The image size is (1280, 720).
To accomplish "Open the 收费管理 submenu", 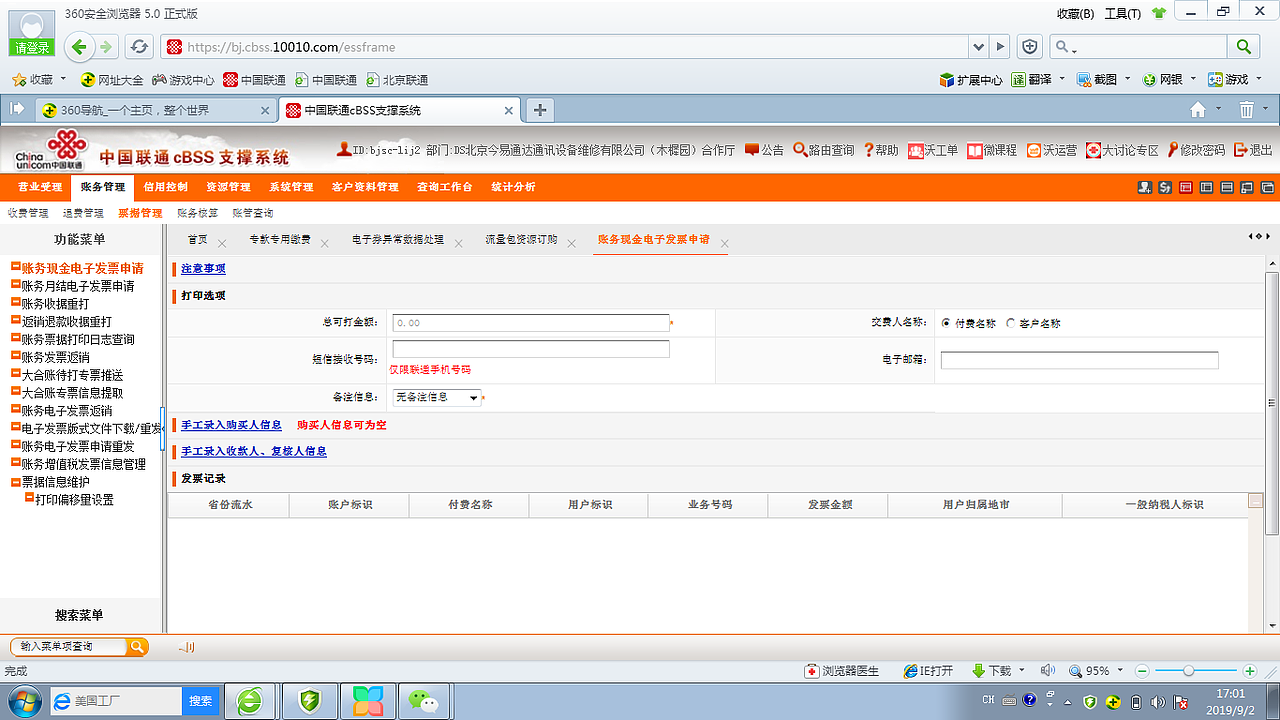I will [28, 213].
